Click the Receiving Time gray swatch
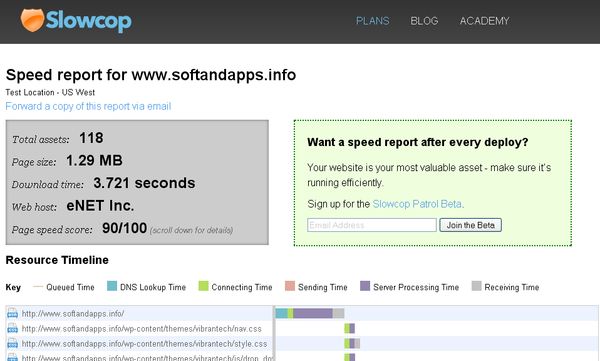The width and height of the screenshot is (600, 361). point(476,286)
